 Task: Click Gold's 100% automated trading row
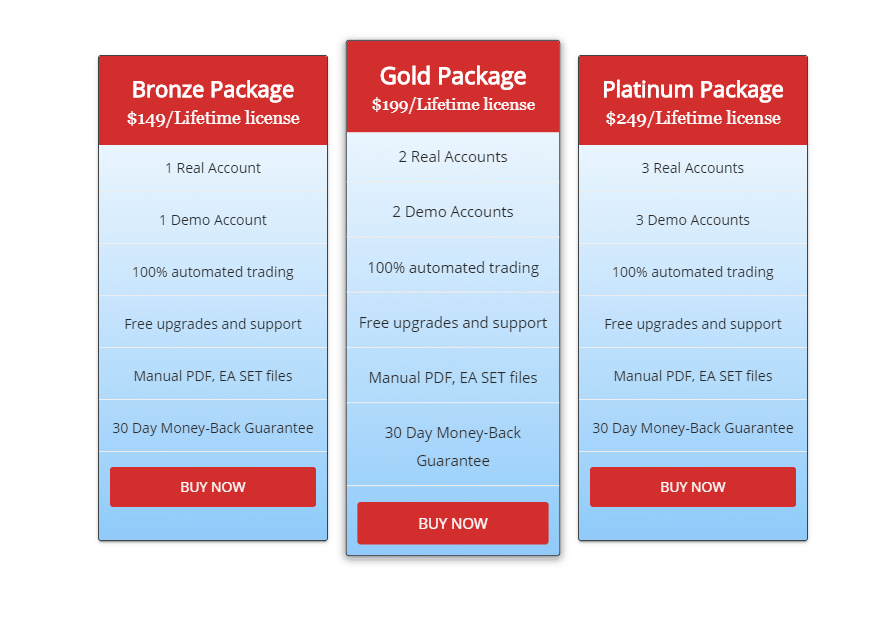[453, 268]
